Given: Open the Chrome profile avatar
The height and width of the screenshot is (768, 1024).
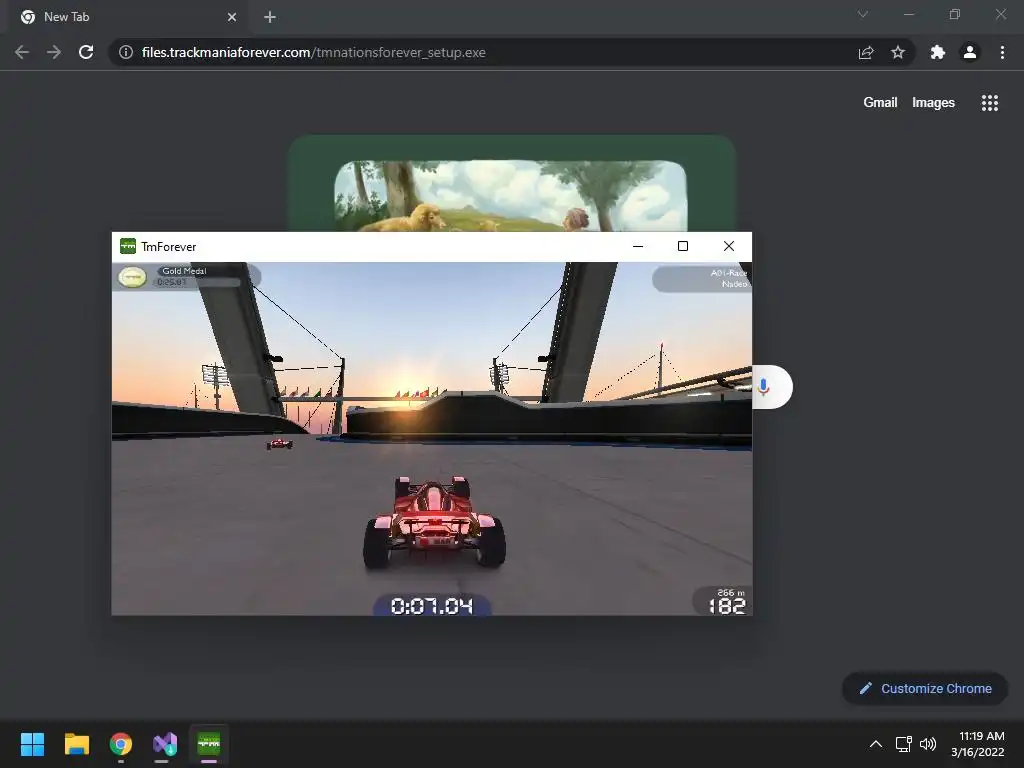Looking at the screenshot, I should pyautogui.click(x=970, y=52).
